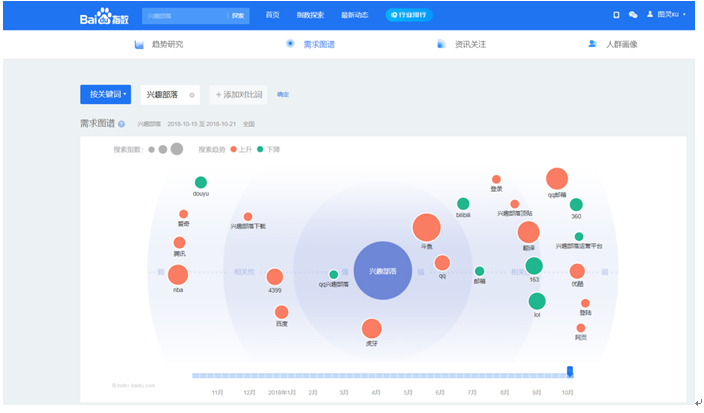Select the qq兴趣部落 green bubble
The width and height of the screenshot is (704, 413).
(x=334, y=274)
